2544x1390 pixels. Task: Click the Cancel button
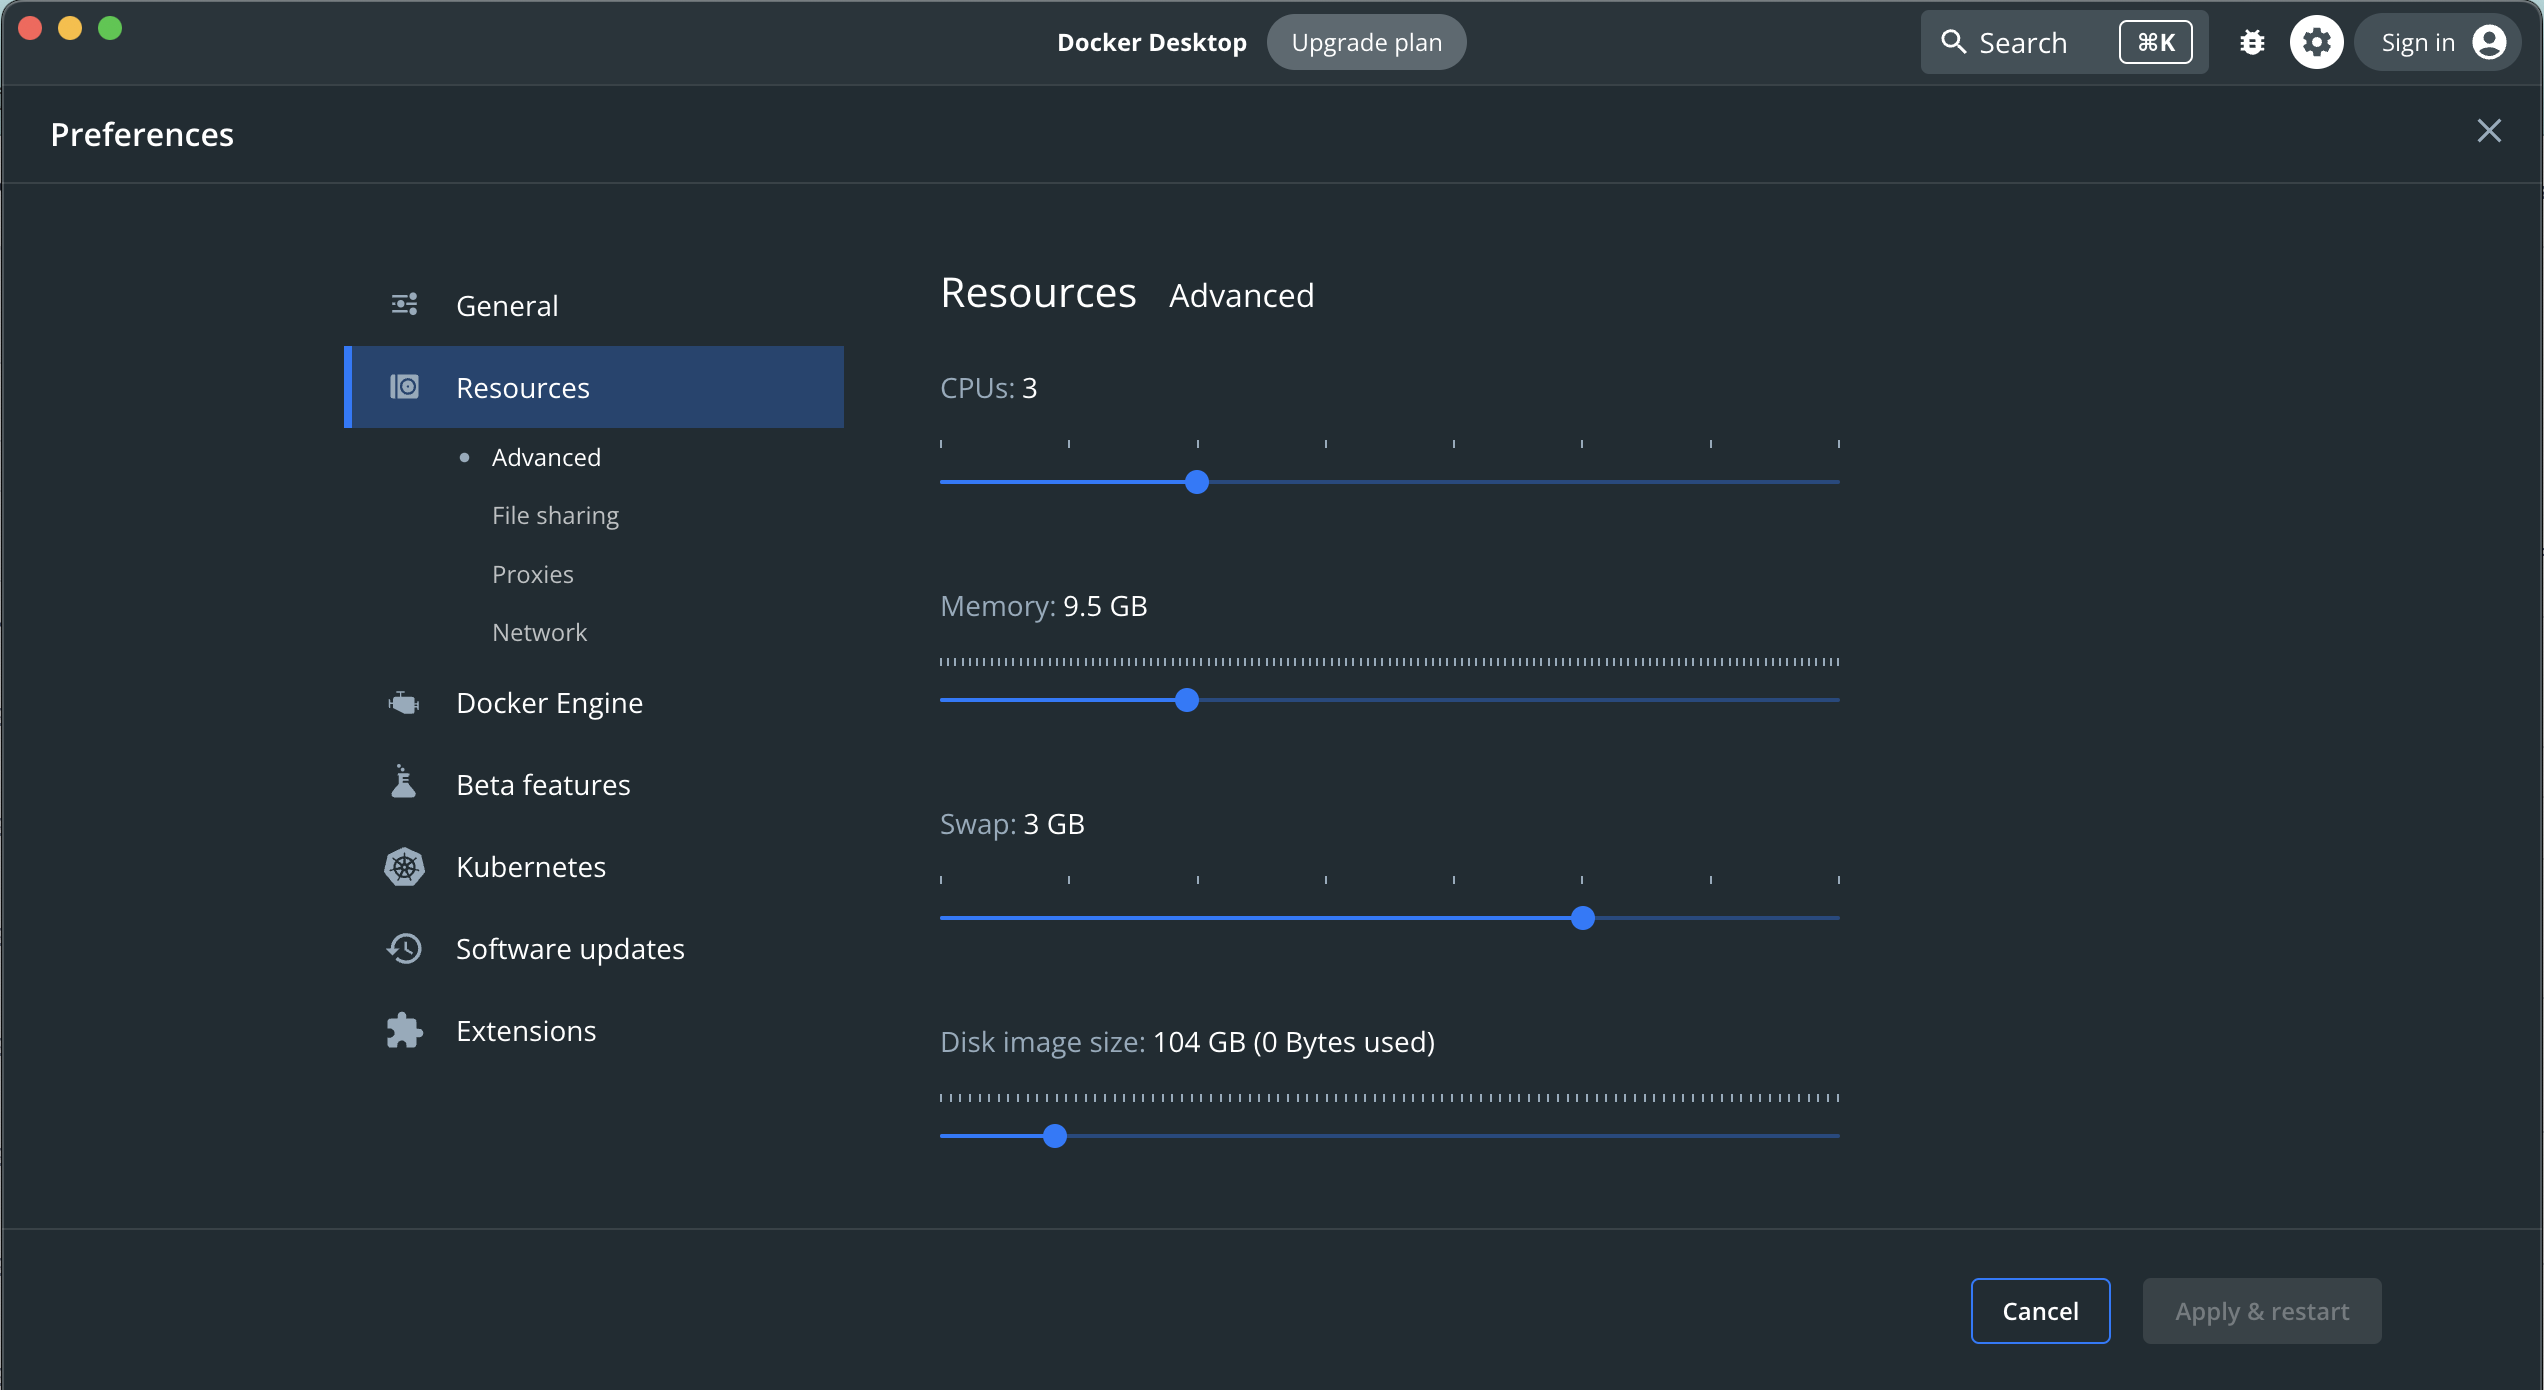pos(2039,1310)
